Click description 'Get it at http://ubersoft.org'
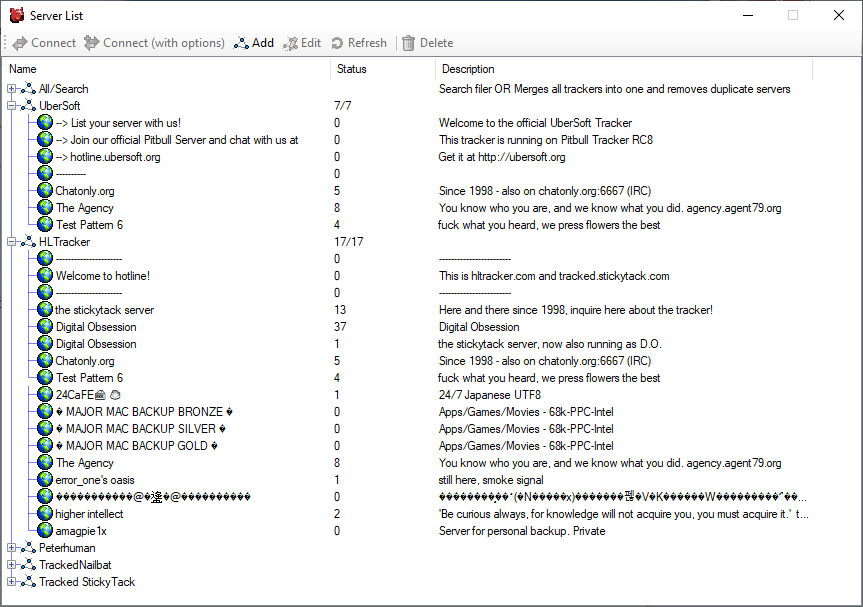Image resolution: width=863 pixels, height=607 pixels. tap(502, 156)
